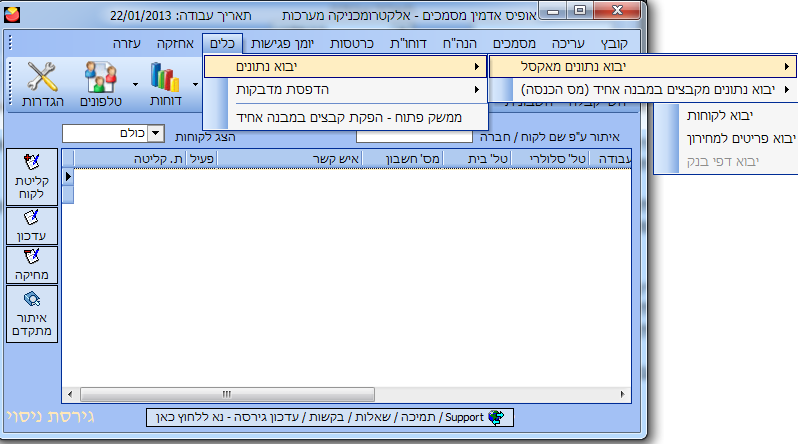Viewport: 798px width, 444px height.
Task: Open the טלפונים contacts icon
Action: click(x=101, y=84)
